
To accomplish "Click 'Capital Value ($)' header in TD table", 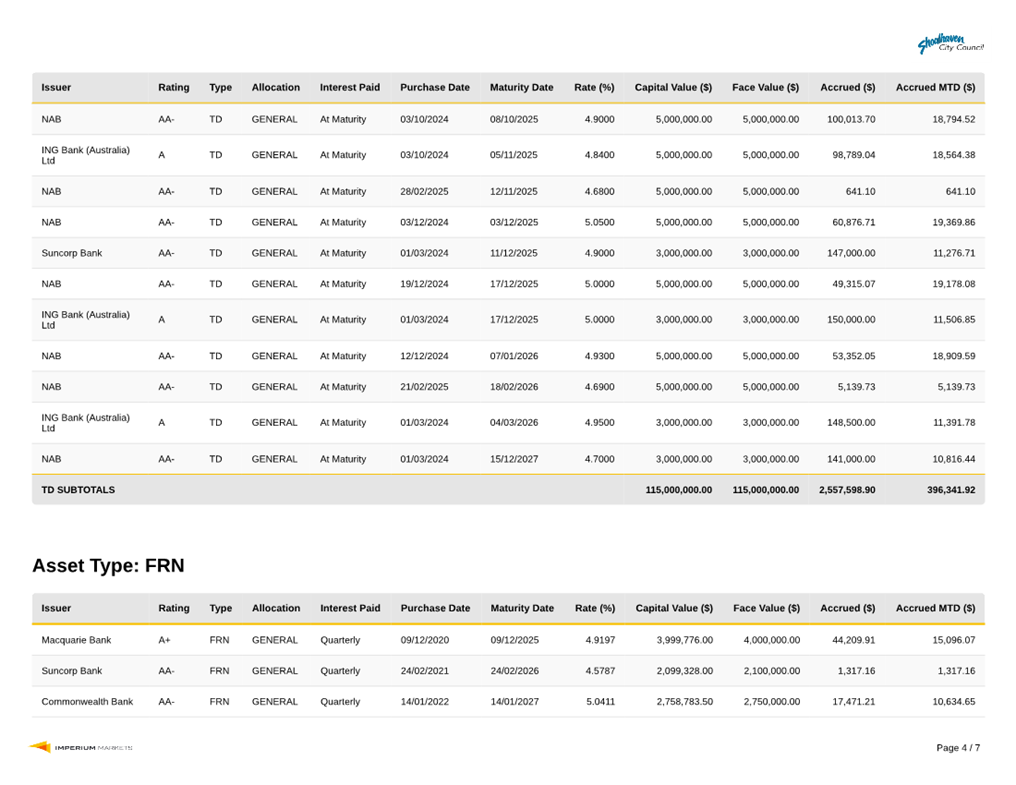I will coord(673,88).
